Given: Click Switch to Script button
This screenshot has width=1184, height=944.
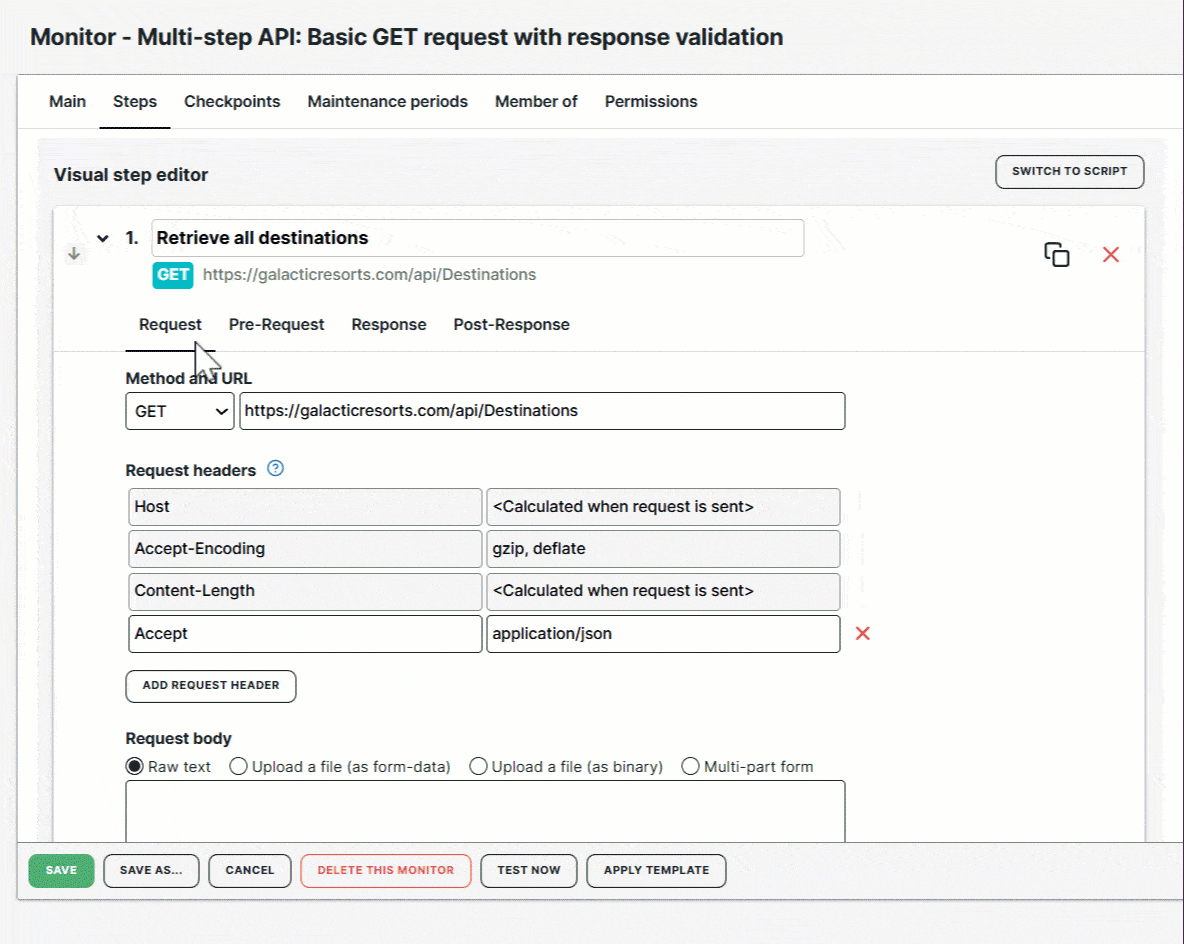Looking at the screenshot, I should [1069, 171].
